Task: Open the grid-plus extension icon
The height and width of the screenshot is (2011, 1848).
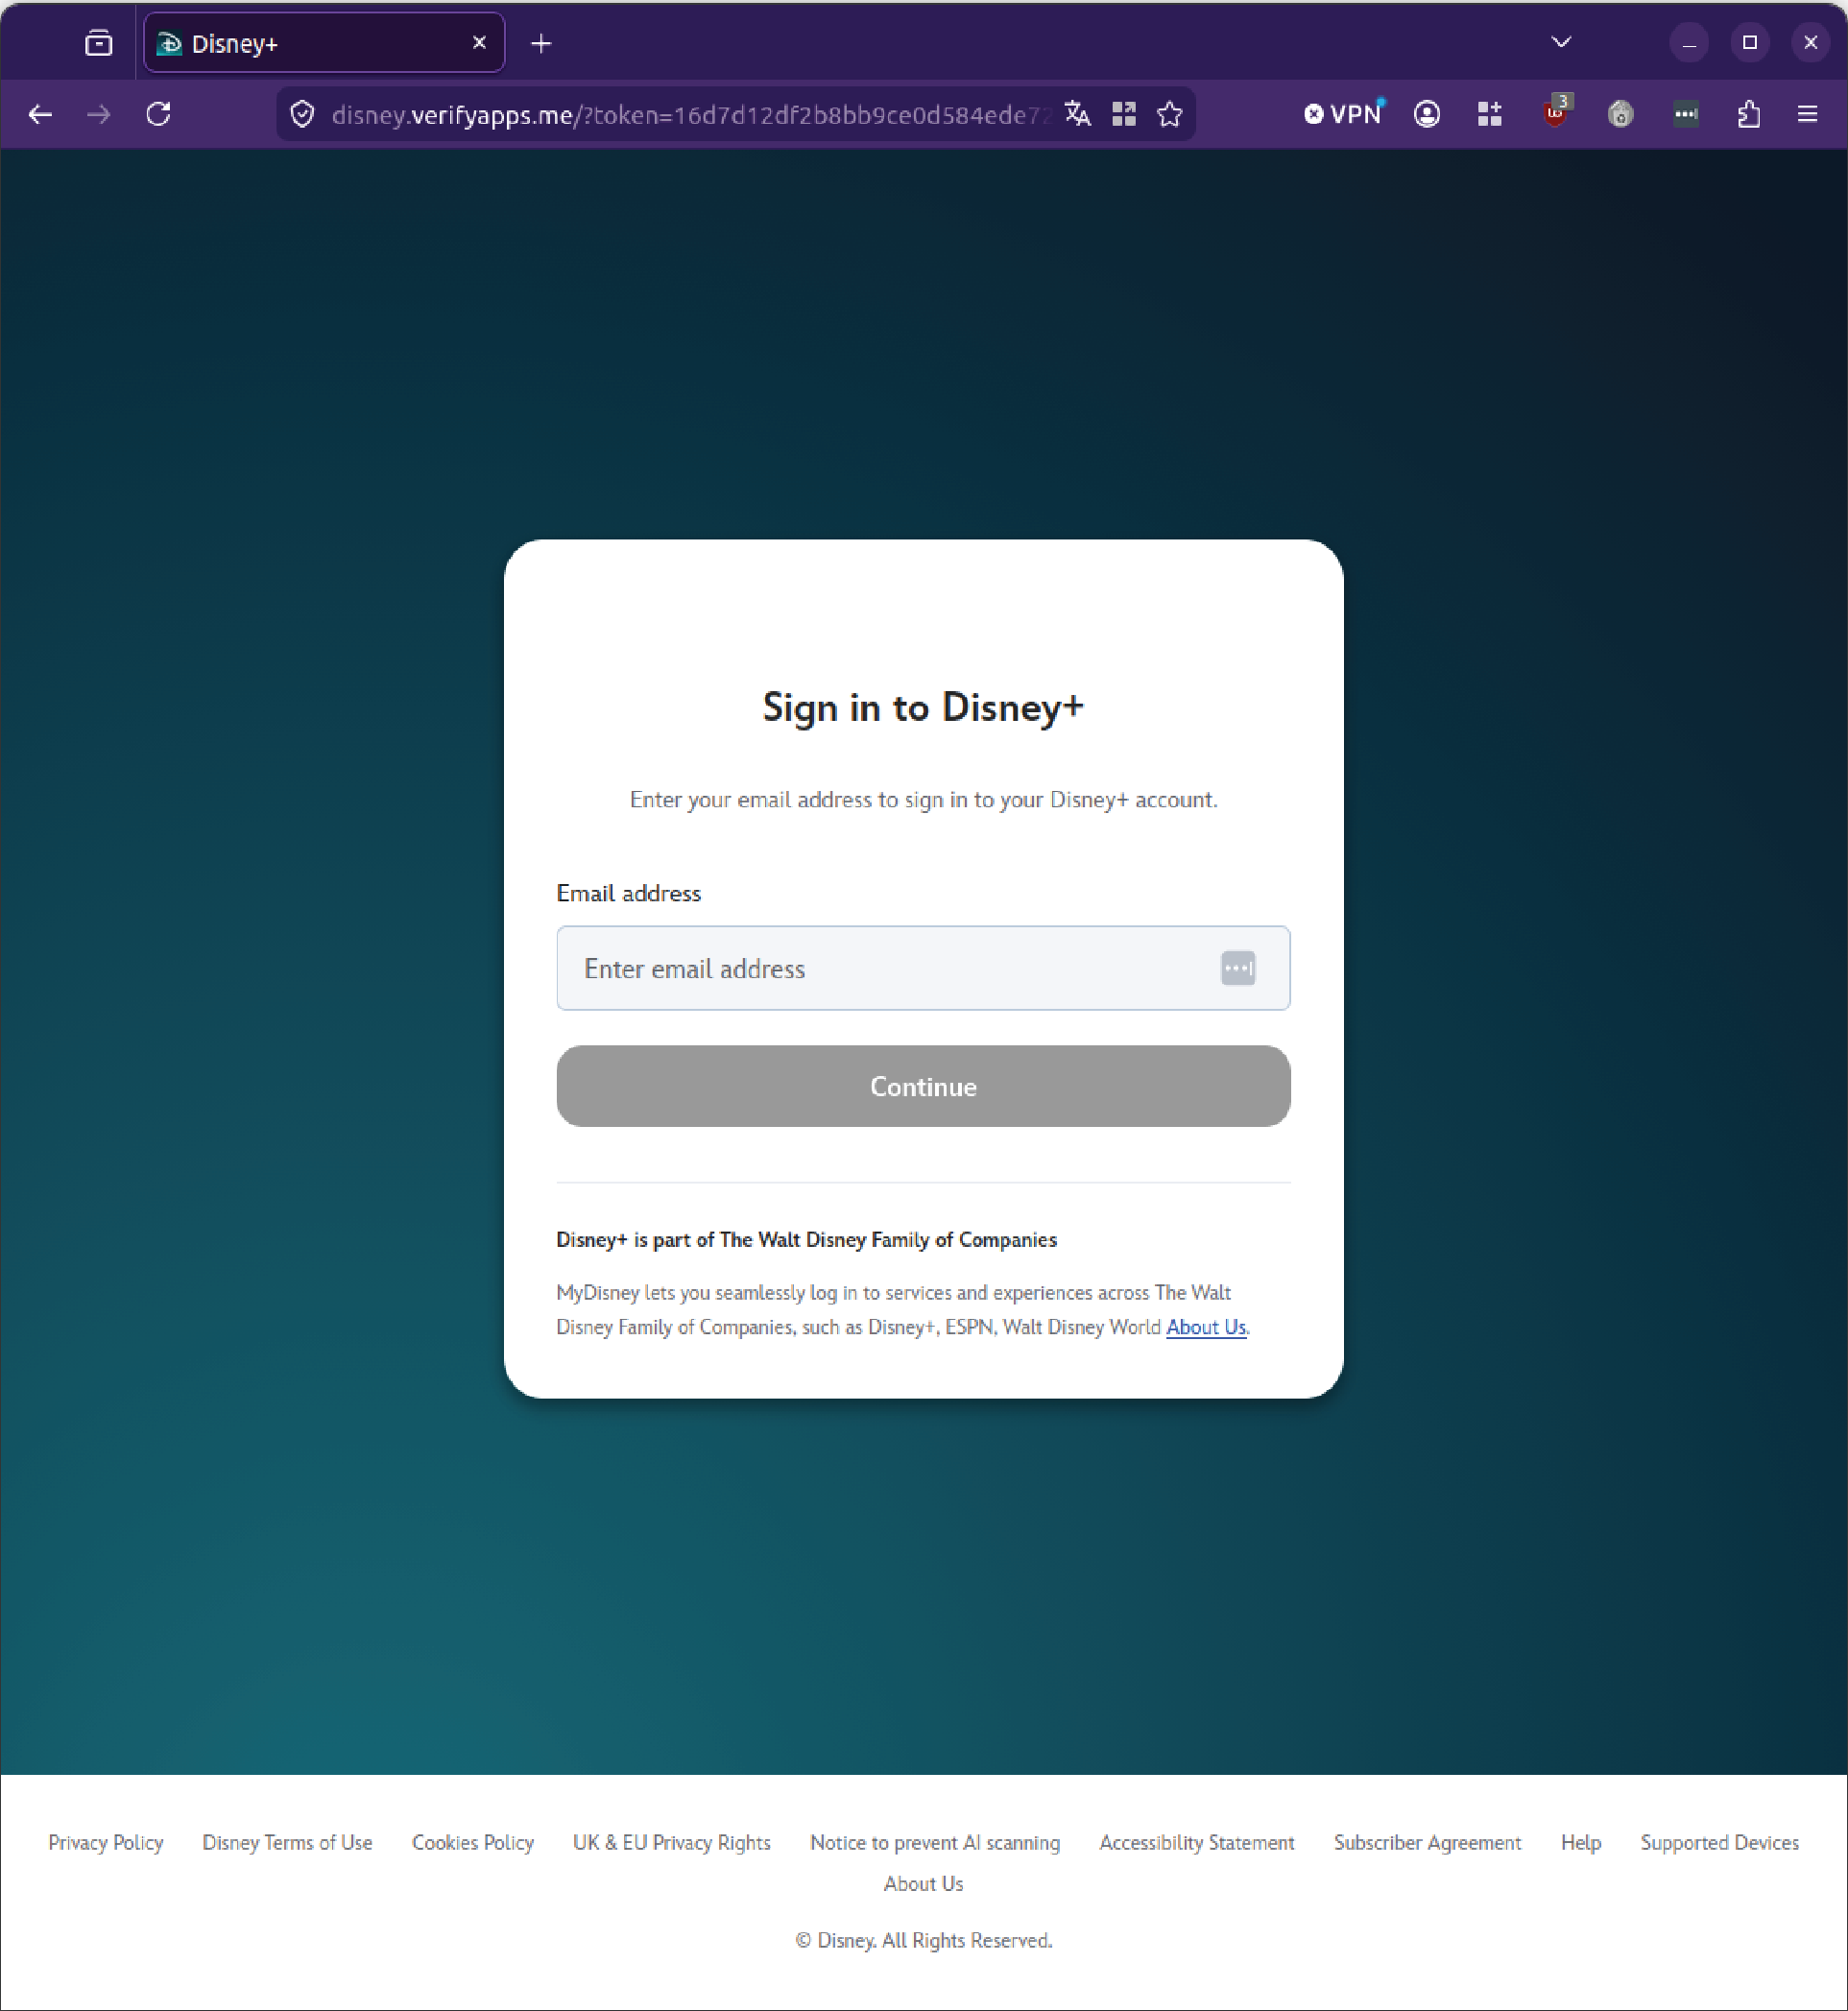Action: 1490,114
